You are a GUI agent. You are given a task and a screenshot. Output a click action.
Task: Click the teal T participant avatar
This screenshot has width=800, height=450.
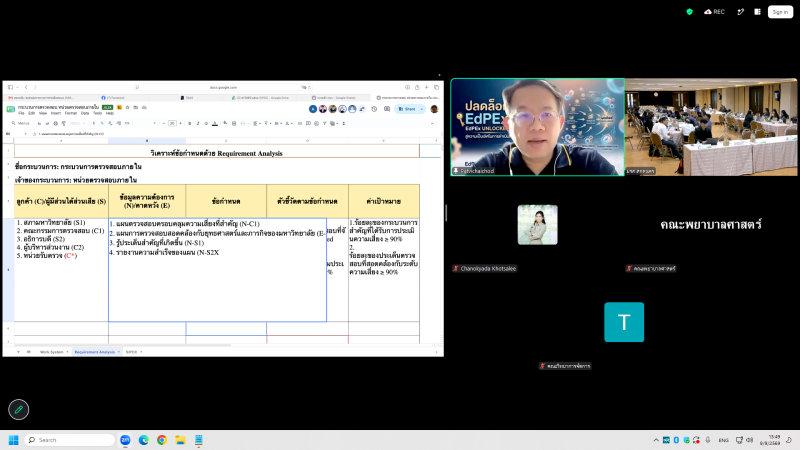624,322
